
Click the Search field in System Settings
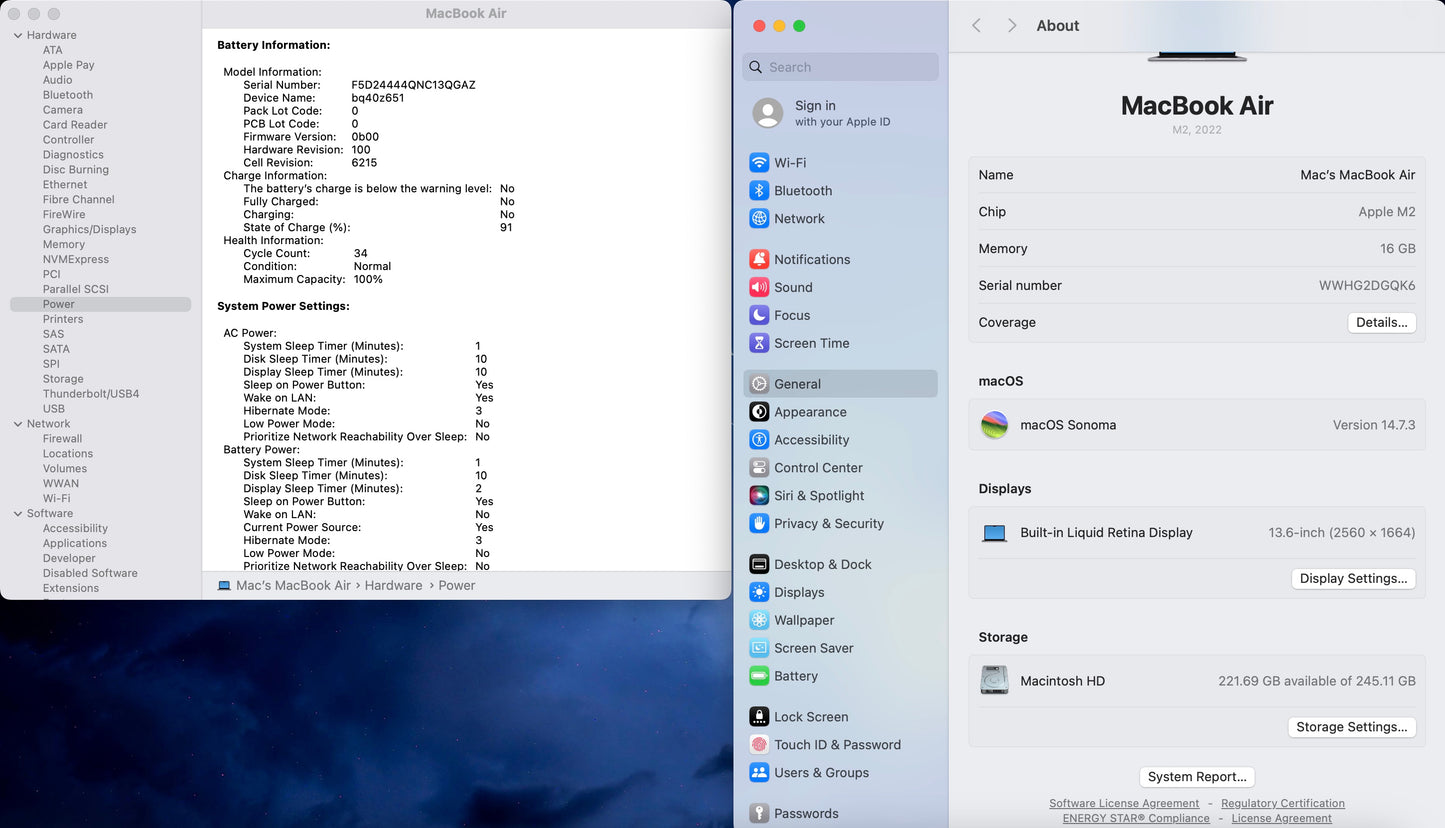click(841, 67)
